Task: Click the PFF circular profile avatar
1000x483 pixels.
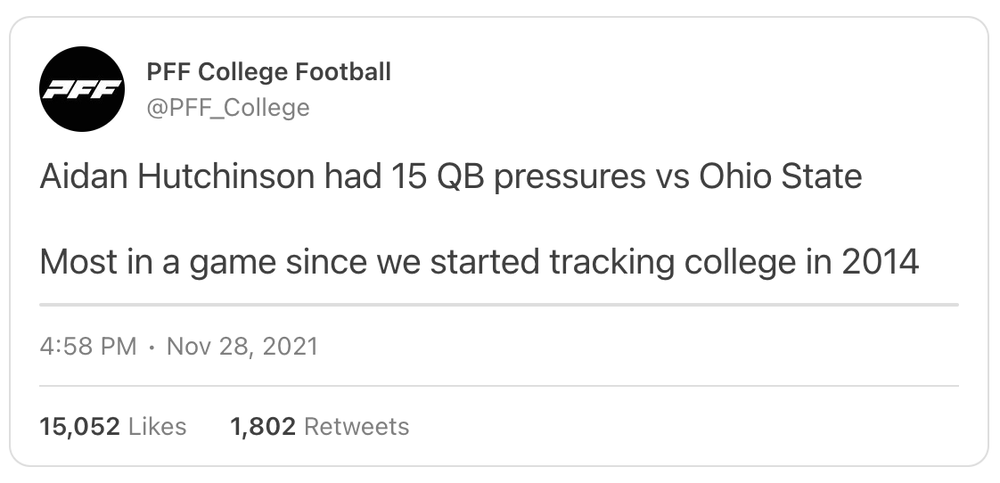Action: pyautogui.click(x=82, y=89)
